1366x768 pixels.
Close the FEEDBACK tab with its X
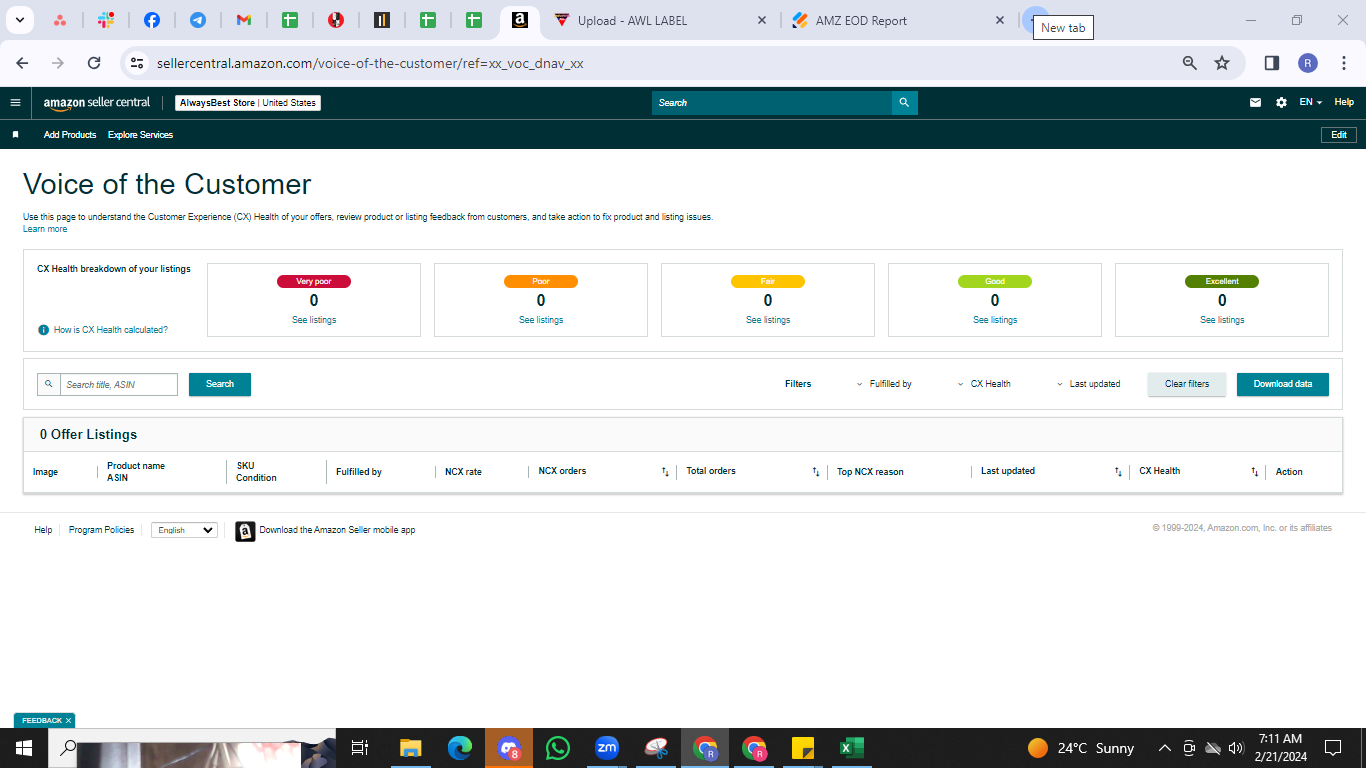tap(68, 720)
